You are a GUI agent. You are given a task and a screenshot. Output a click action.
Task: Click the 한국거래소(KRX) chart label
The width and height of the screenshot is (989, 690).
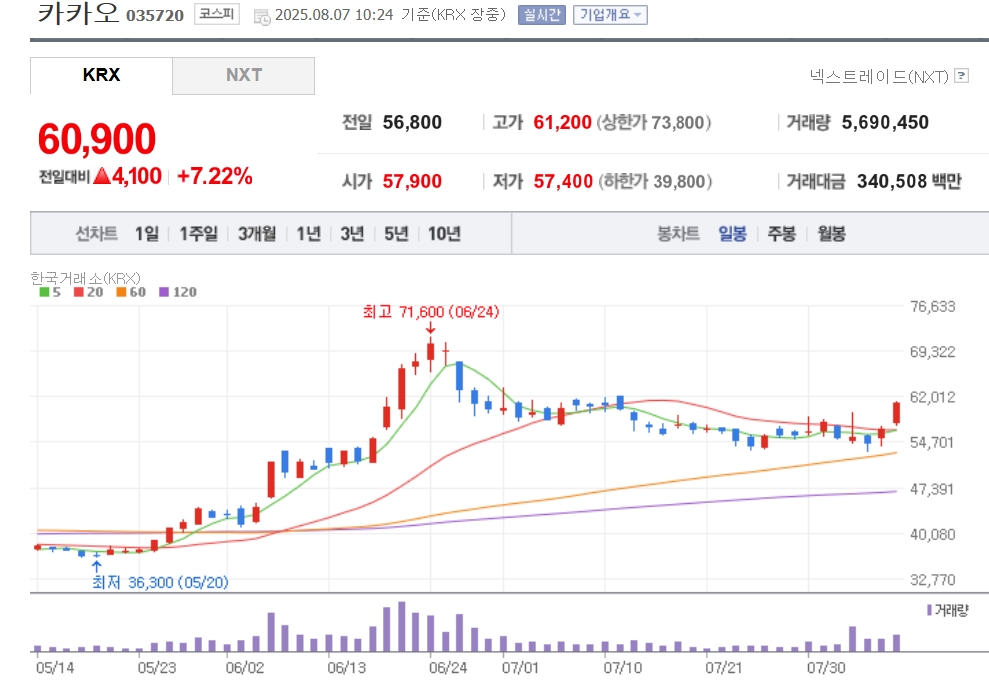85,278
